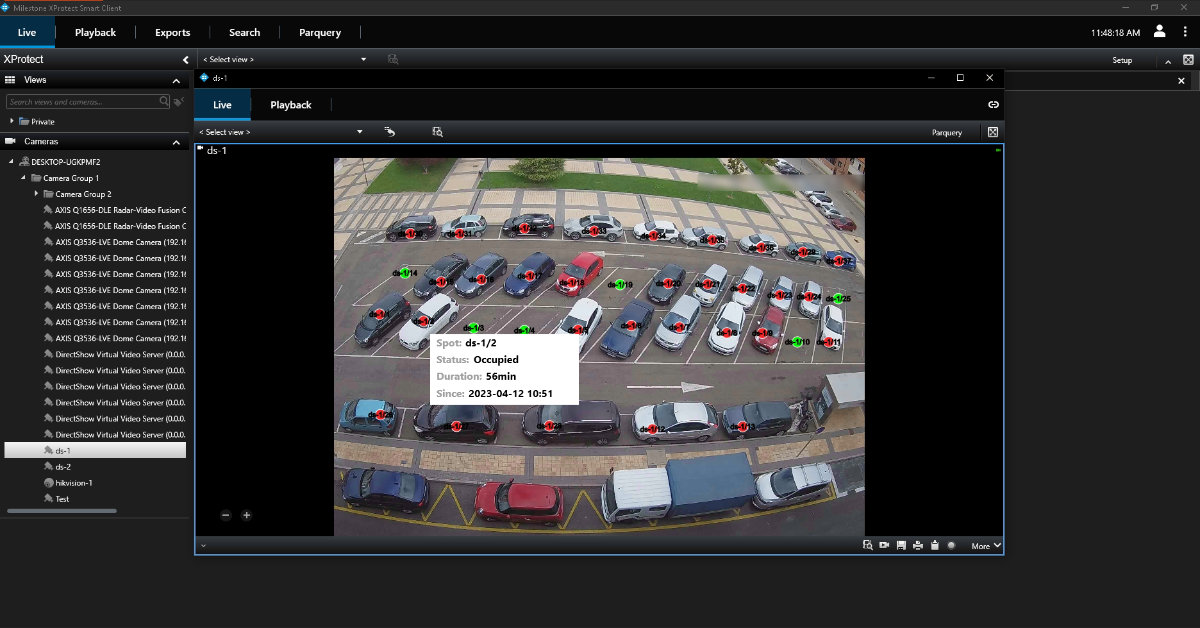
Task: Open the Playback tab in ds-1 window
Action: 290,105
